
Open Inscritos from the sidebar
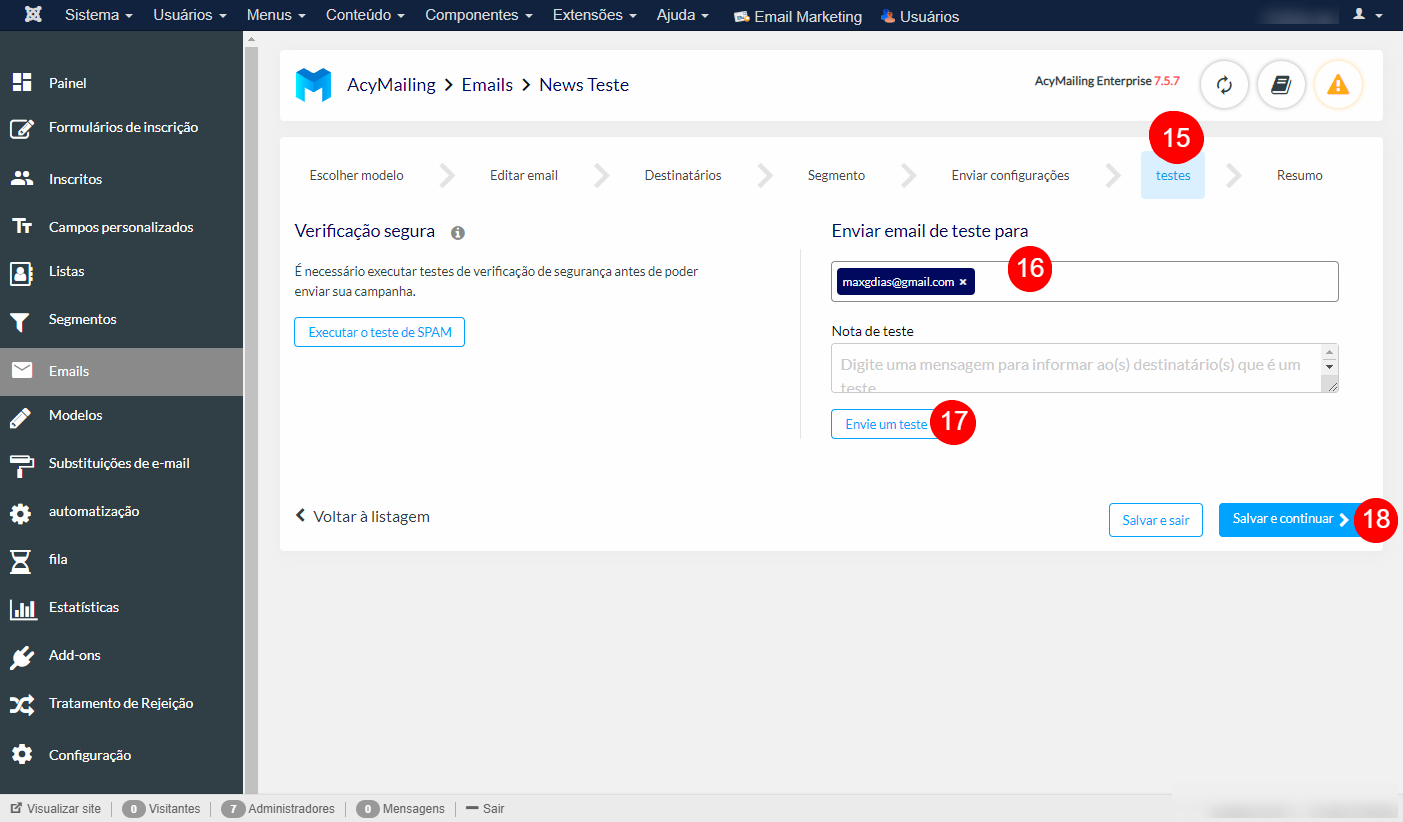[21, 178]
